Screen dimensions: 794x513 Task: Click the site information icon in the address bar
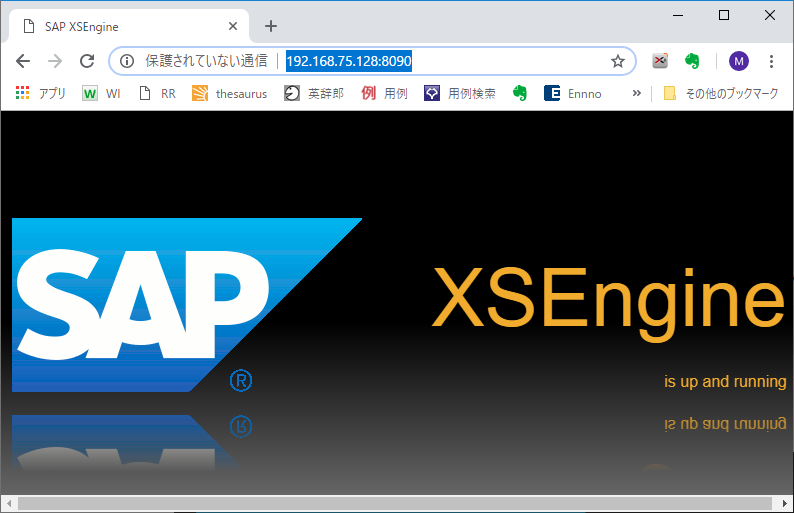127,61
